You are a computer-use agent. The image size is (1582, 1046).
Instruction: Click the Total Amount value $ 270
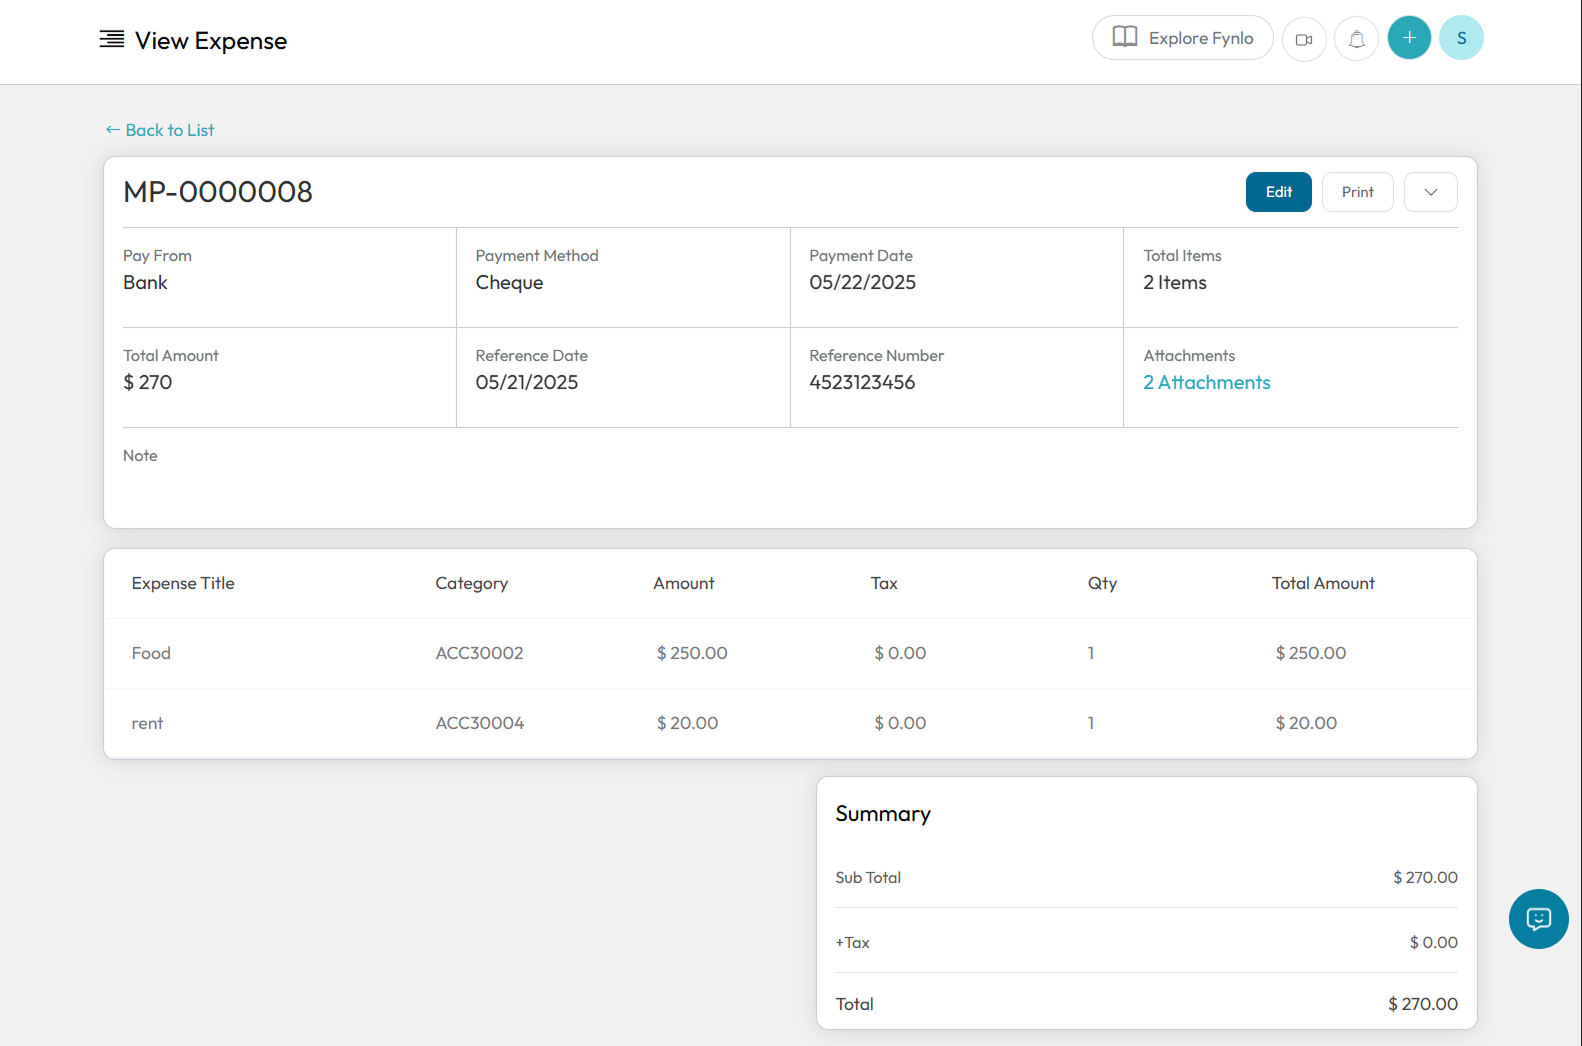click(147, 383)
